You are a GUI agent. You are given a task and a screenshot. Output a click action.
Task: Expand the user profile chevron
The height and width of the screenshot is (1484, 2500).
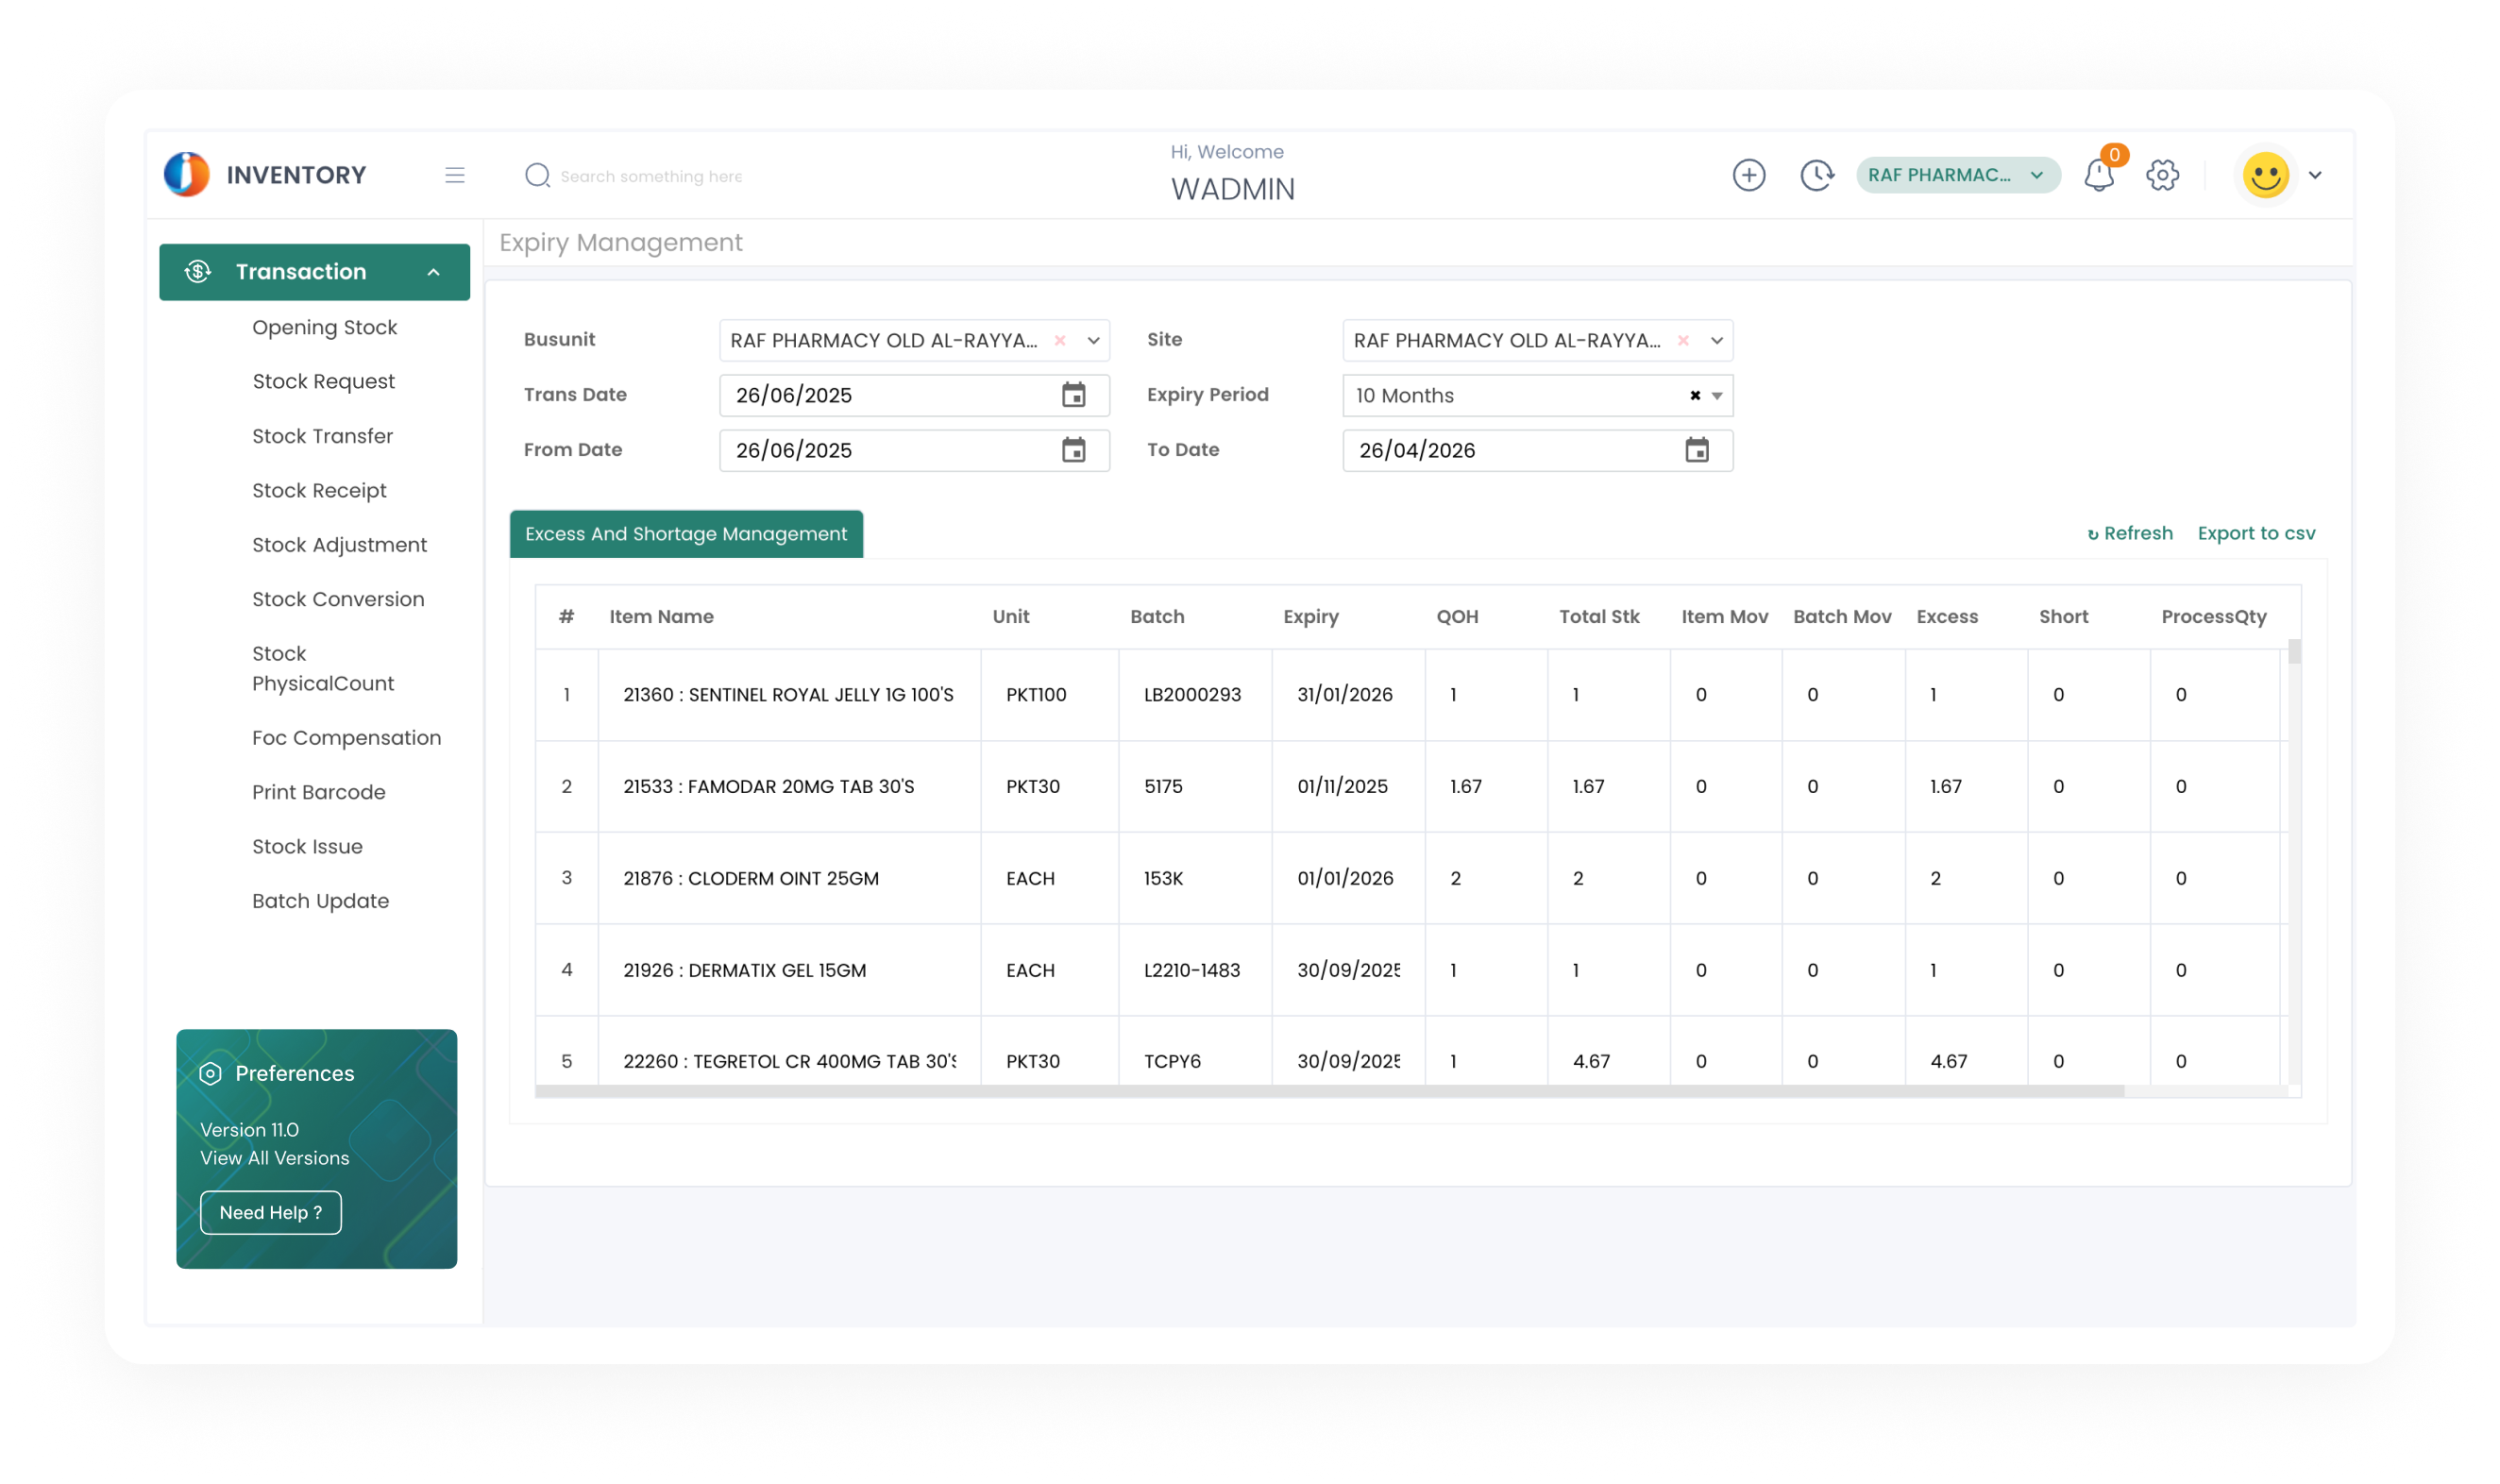(2314, 175)
